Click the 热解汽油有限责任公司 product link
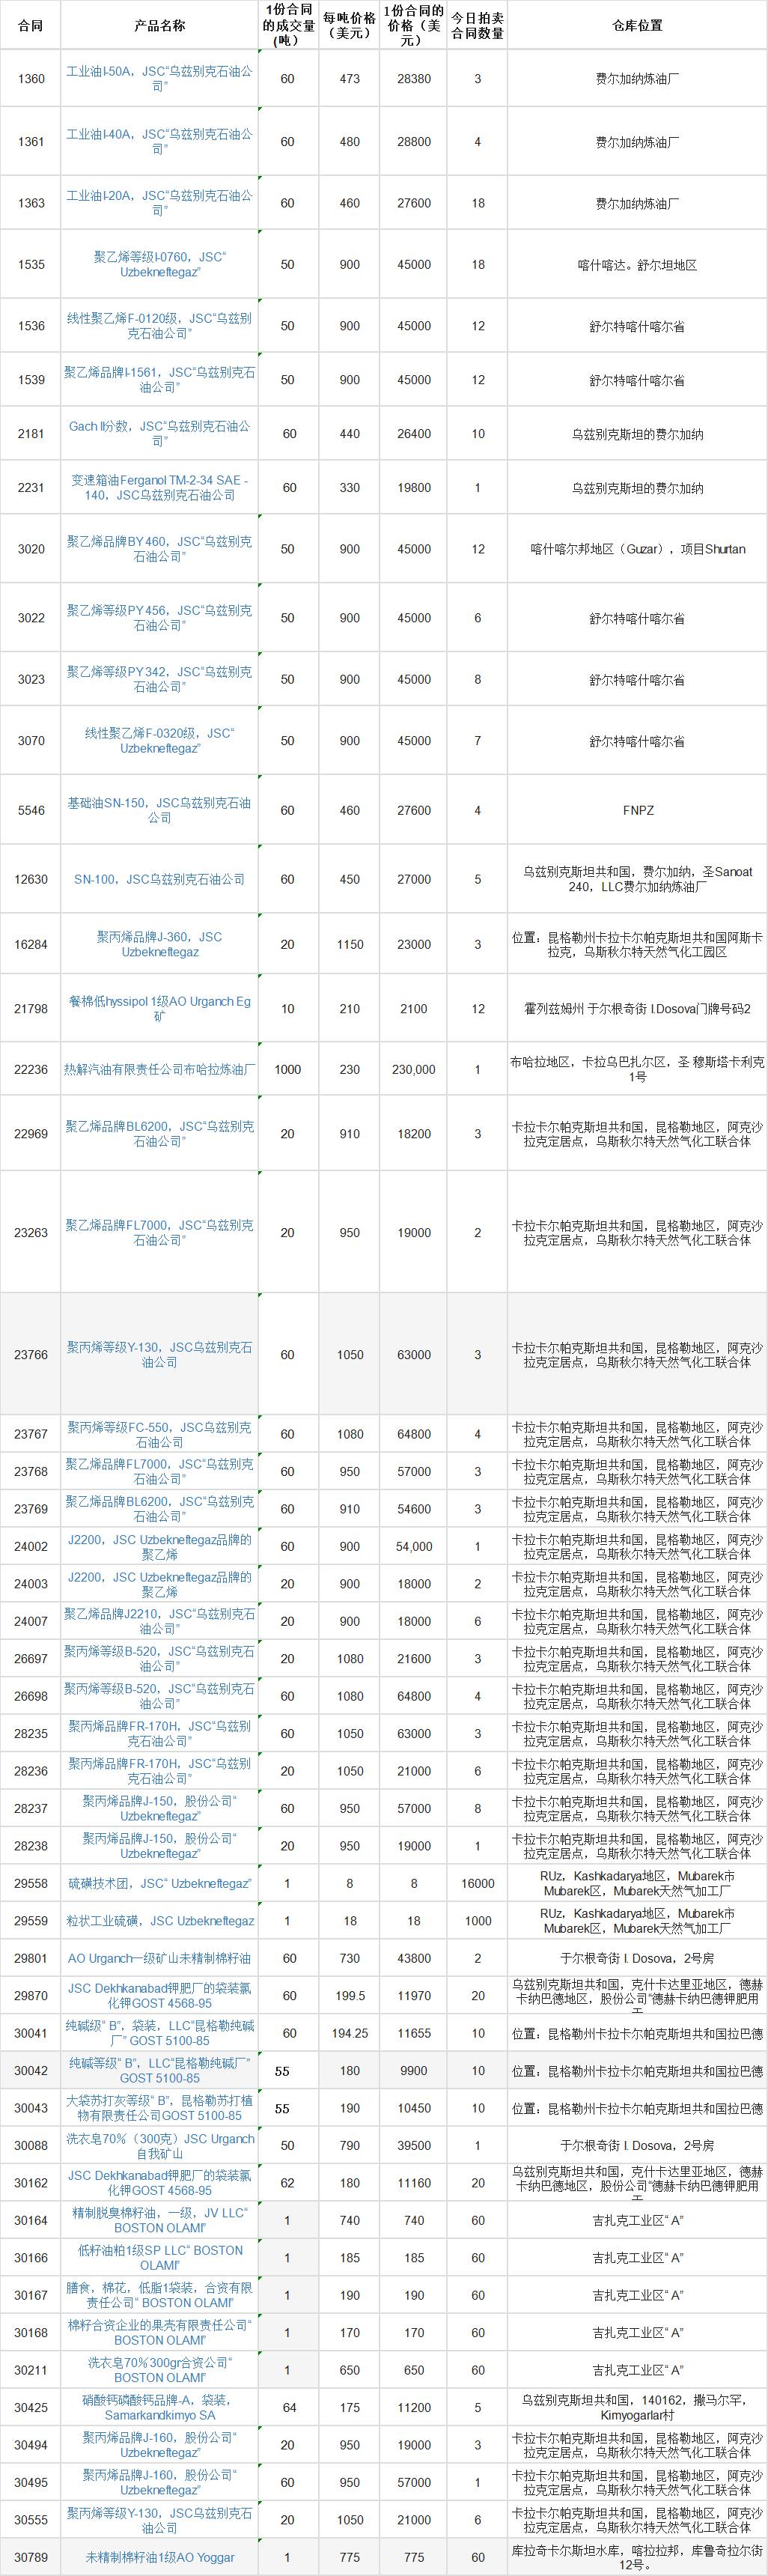Image resolution: width=768 pixels, height=2576 pixels. (159, 1069)
